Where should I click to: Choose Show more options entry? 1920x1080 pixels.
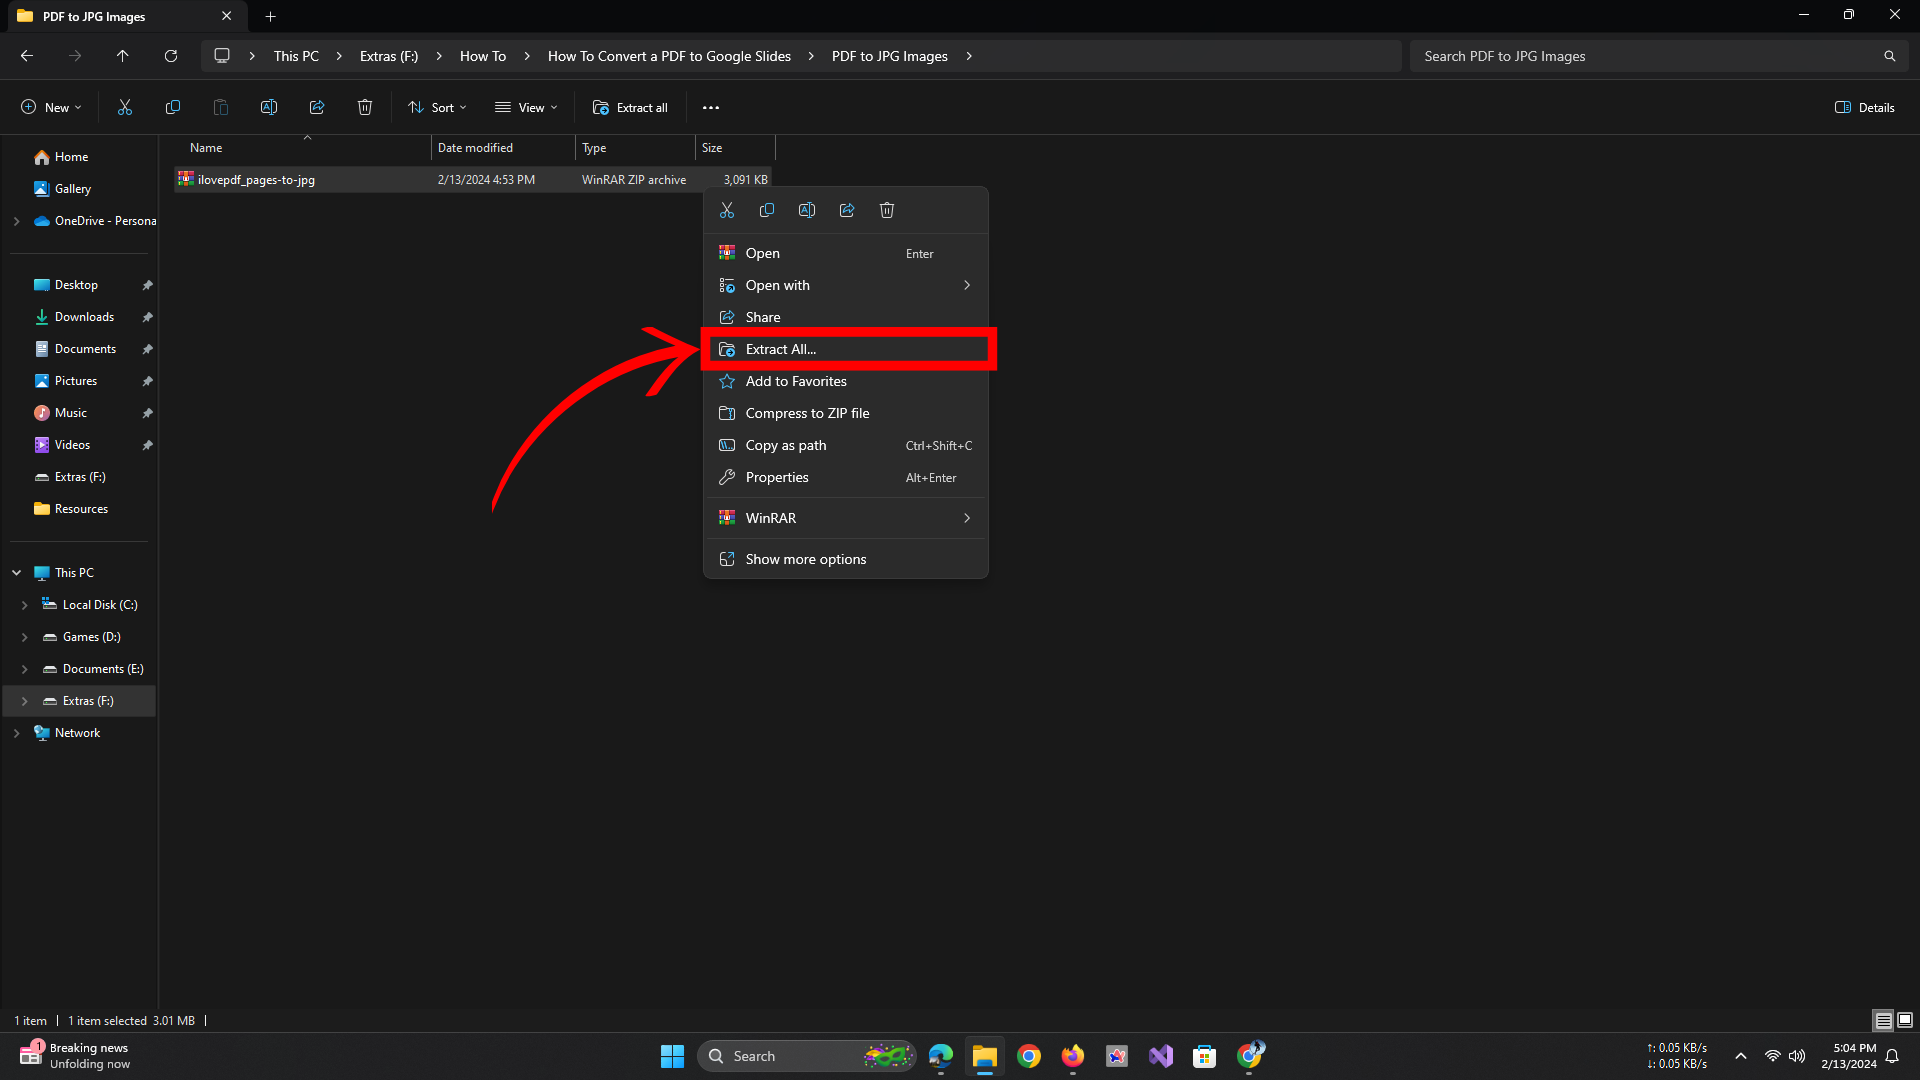click(805, 559)
